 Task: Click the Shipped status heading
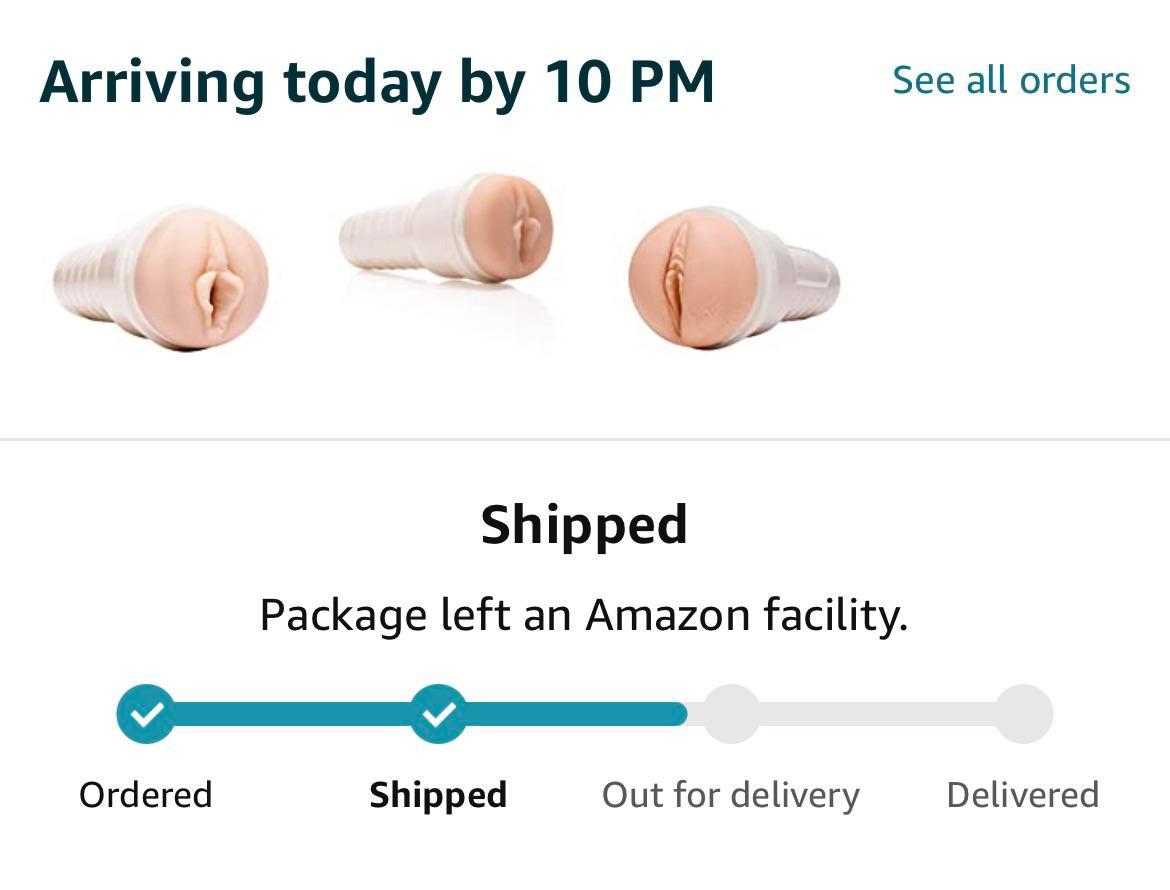coord(585,523)
